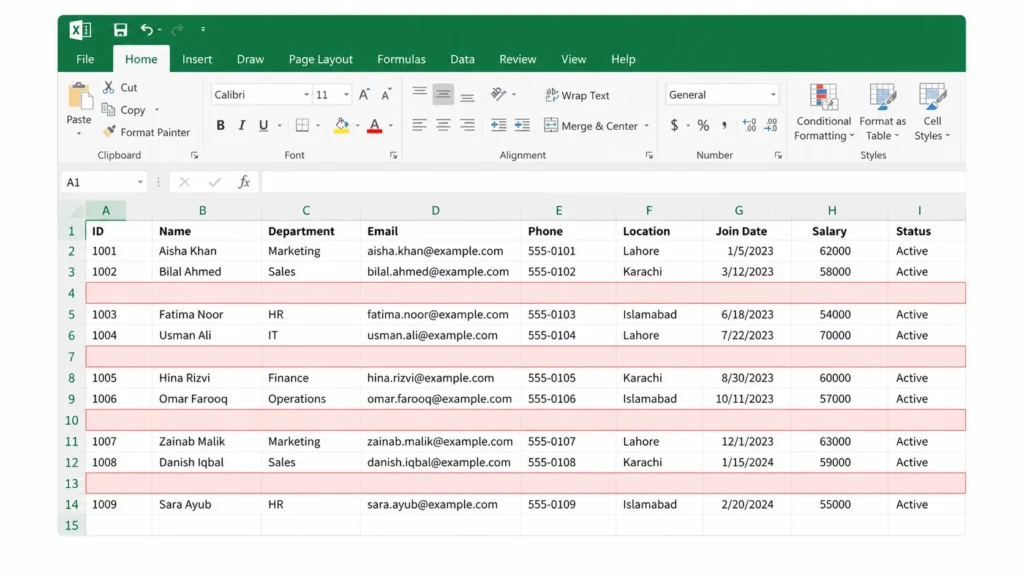The height and width of the screenshot is (576, 1024).
Task: Open the Calibri font name dropdown
Action: click(x=306, y=95)
